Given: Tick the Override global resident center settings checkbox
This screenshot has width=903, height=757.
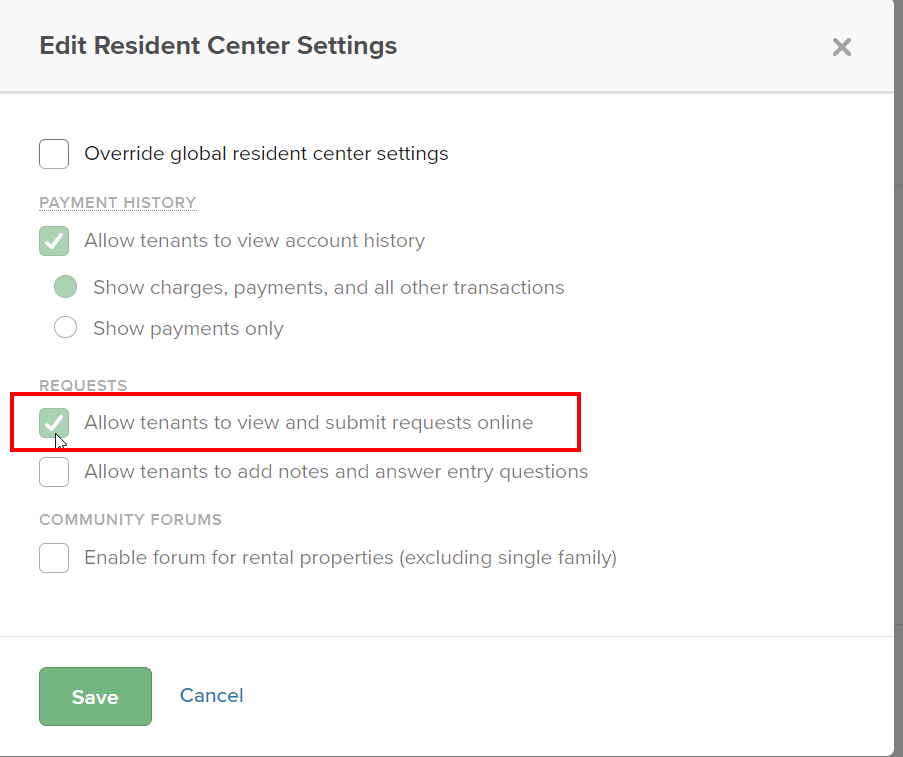Looking at the screenshot, I should click(x=54, y=154).
